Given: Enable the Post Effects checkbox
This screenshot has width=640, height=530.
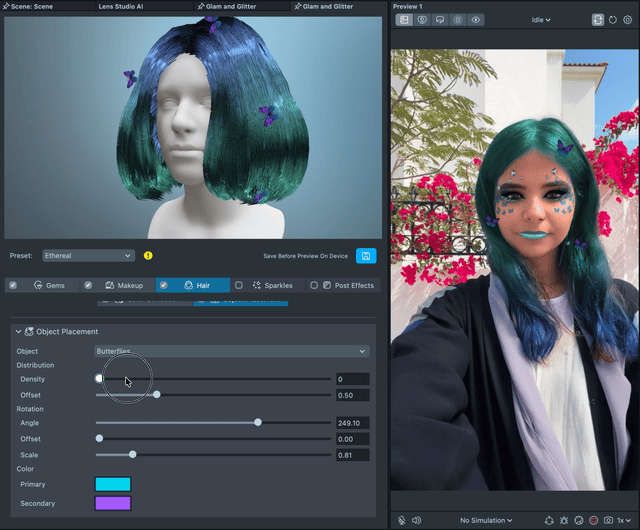Looking at the screenshot, I should tap(314, 285).
